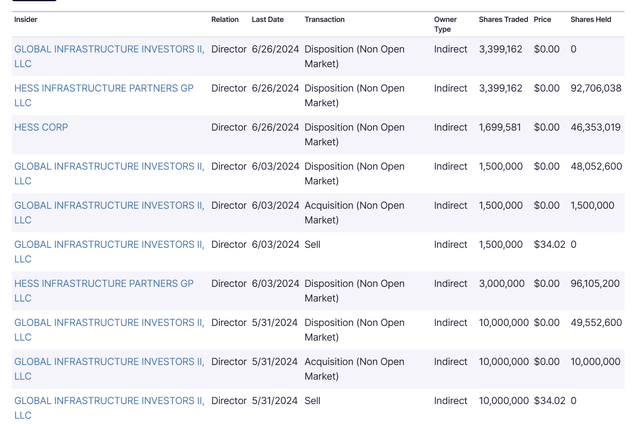Sort by the Last Date column header

[267, 20]
